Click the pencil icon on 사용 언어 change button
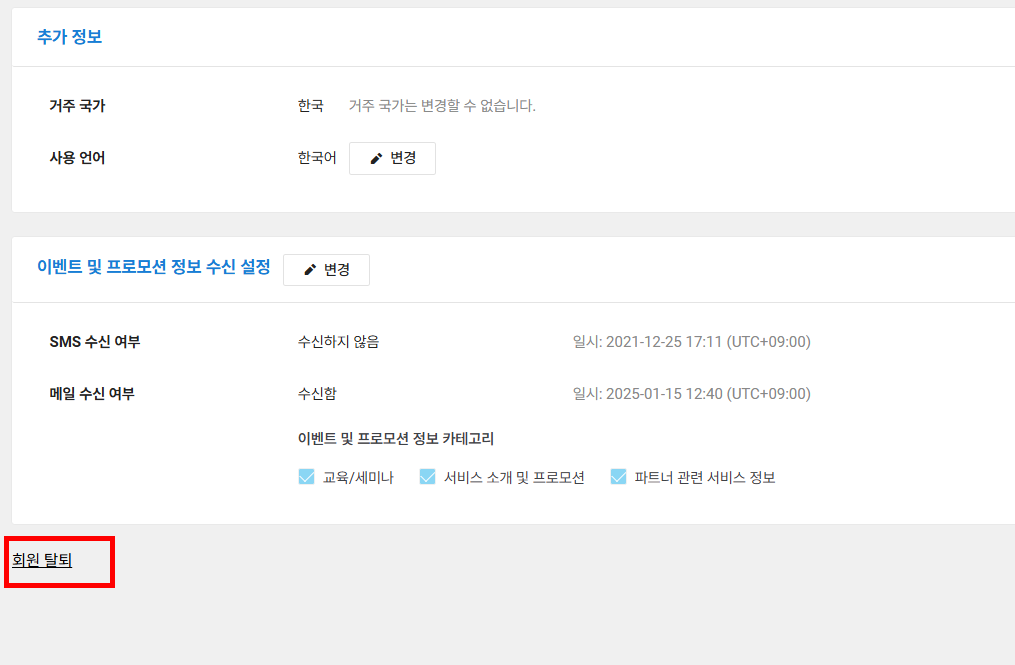 [375, 157]
